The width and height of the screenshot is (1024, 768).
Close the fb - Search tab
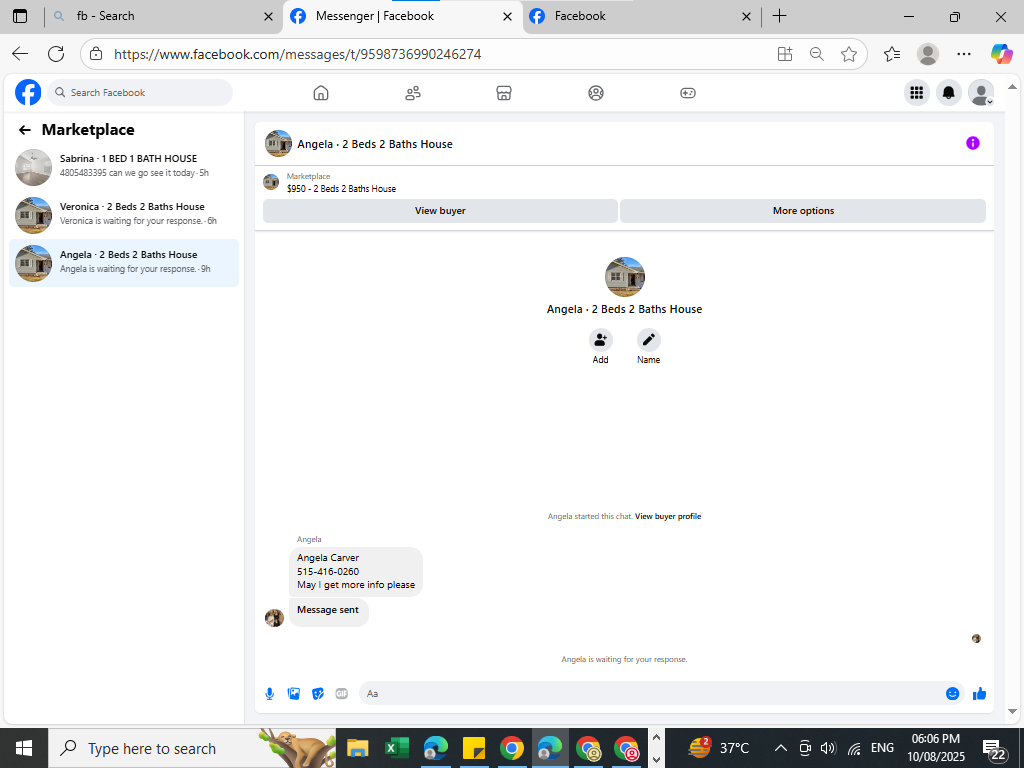click(268, 17)
